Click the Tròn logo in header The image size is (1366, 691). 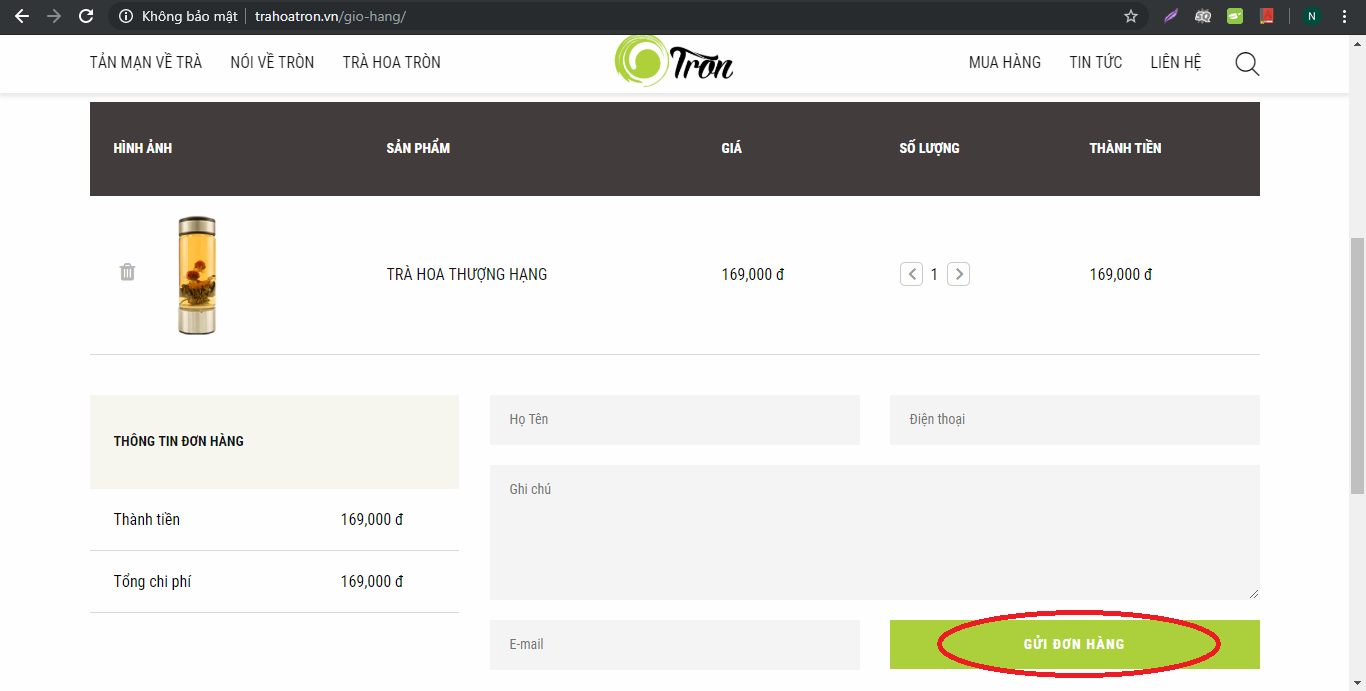point(674,61)
